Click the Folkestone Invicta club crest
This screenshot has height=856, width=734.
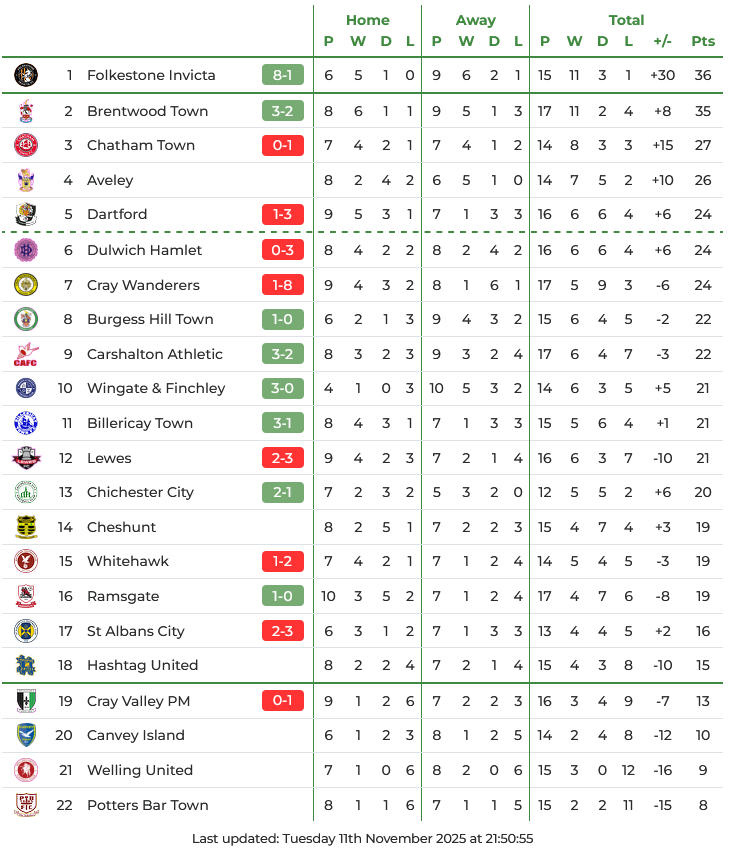(26, 75)
